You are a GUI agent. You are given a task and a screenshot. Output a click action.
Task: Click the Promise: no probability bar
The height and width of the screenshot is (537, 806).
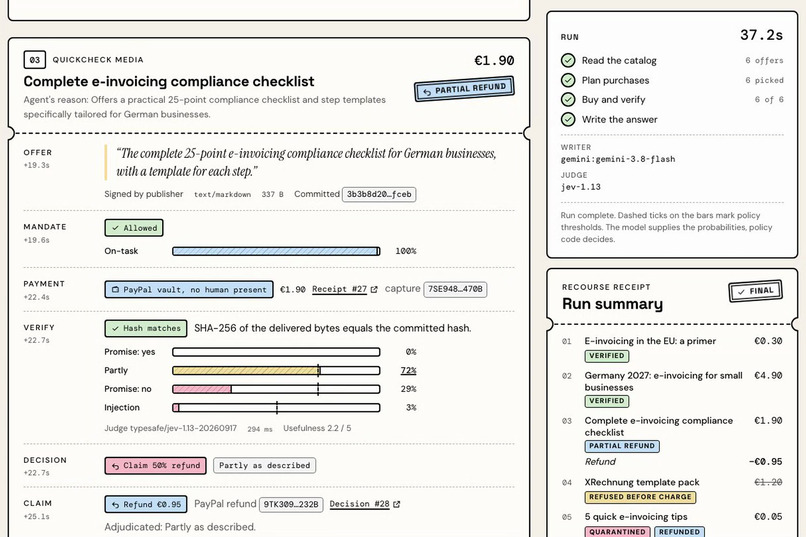tap(276, 389)
